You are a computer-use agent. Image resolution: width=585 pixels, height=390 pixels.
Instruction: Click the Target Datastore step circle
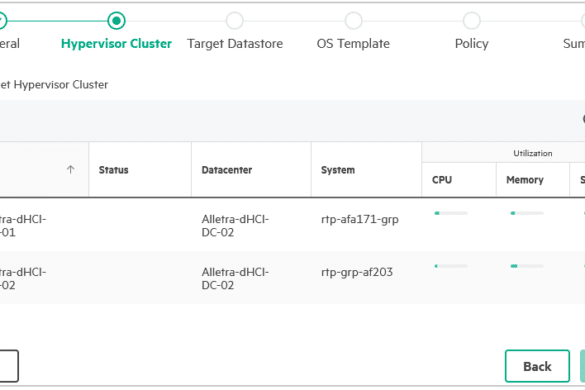(235, 21)
